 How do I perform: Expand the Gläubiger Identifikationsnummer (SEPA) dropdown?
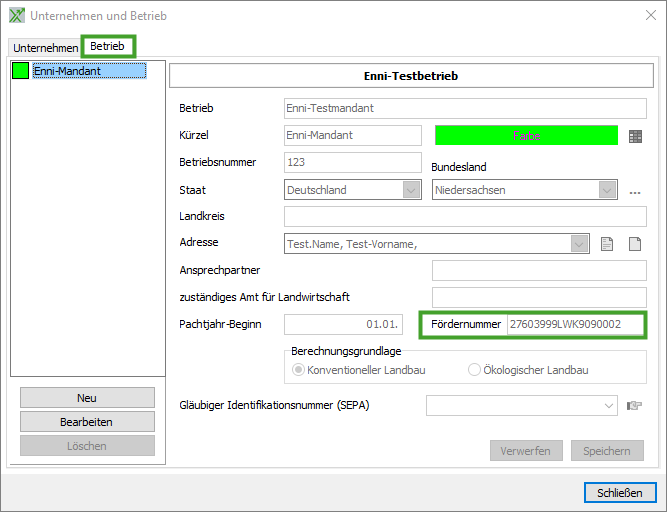(x=609, y=405)
